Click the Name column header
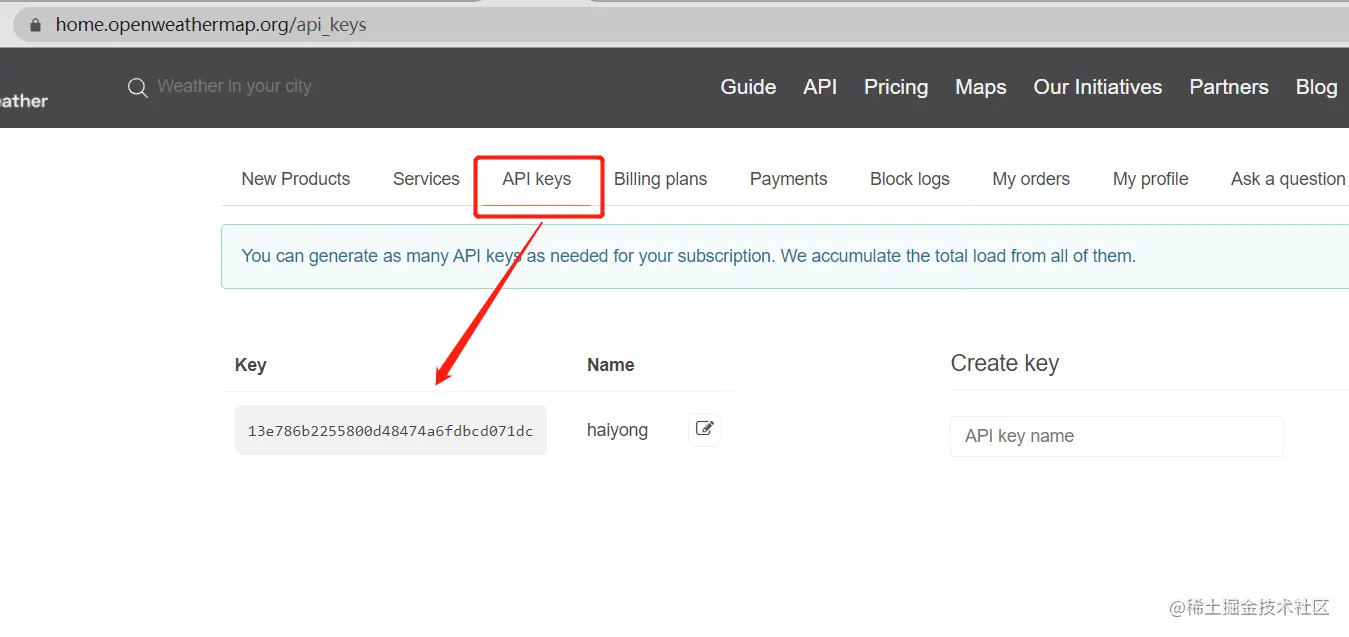Image resolution: width=1349 pixels, height=637 pixels. 611,365
